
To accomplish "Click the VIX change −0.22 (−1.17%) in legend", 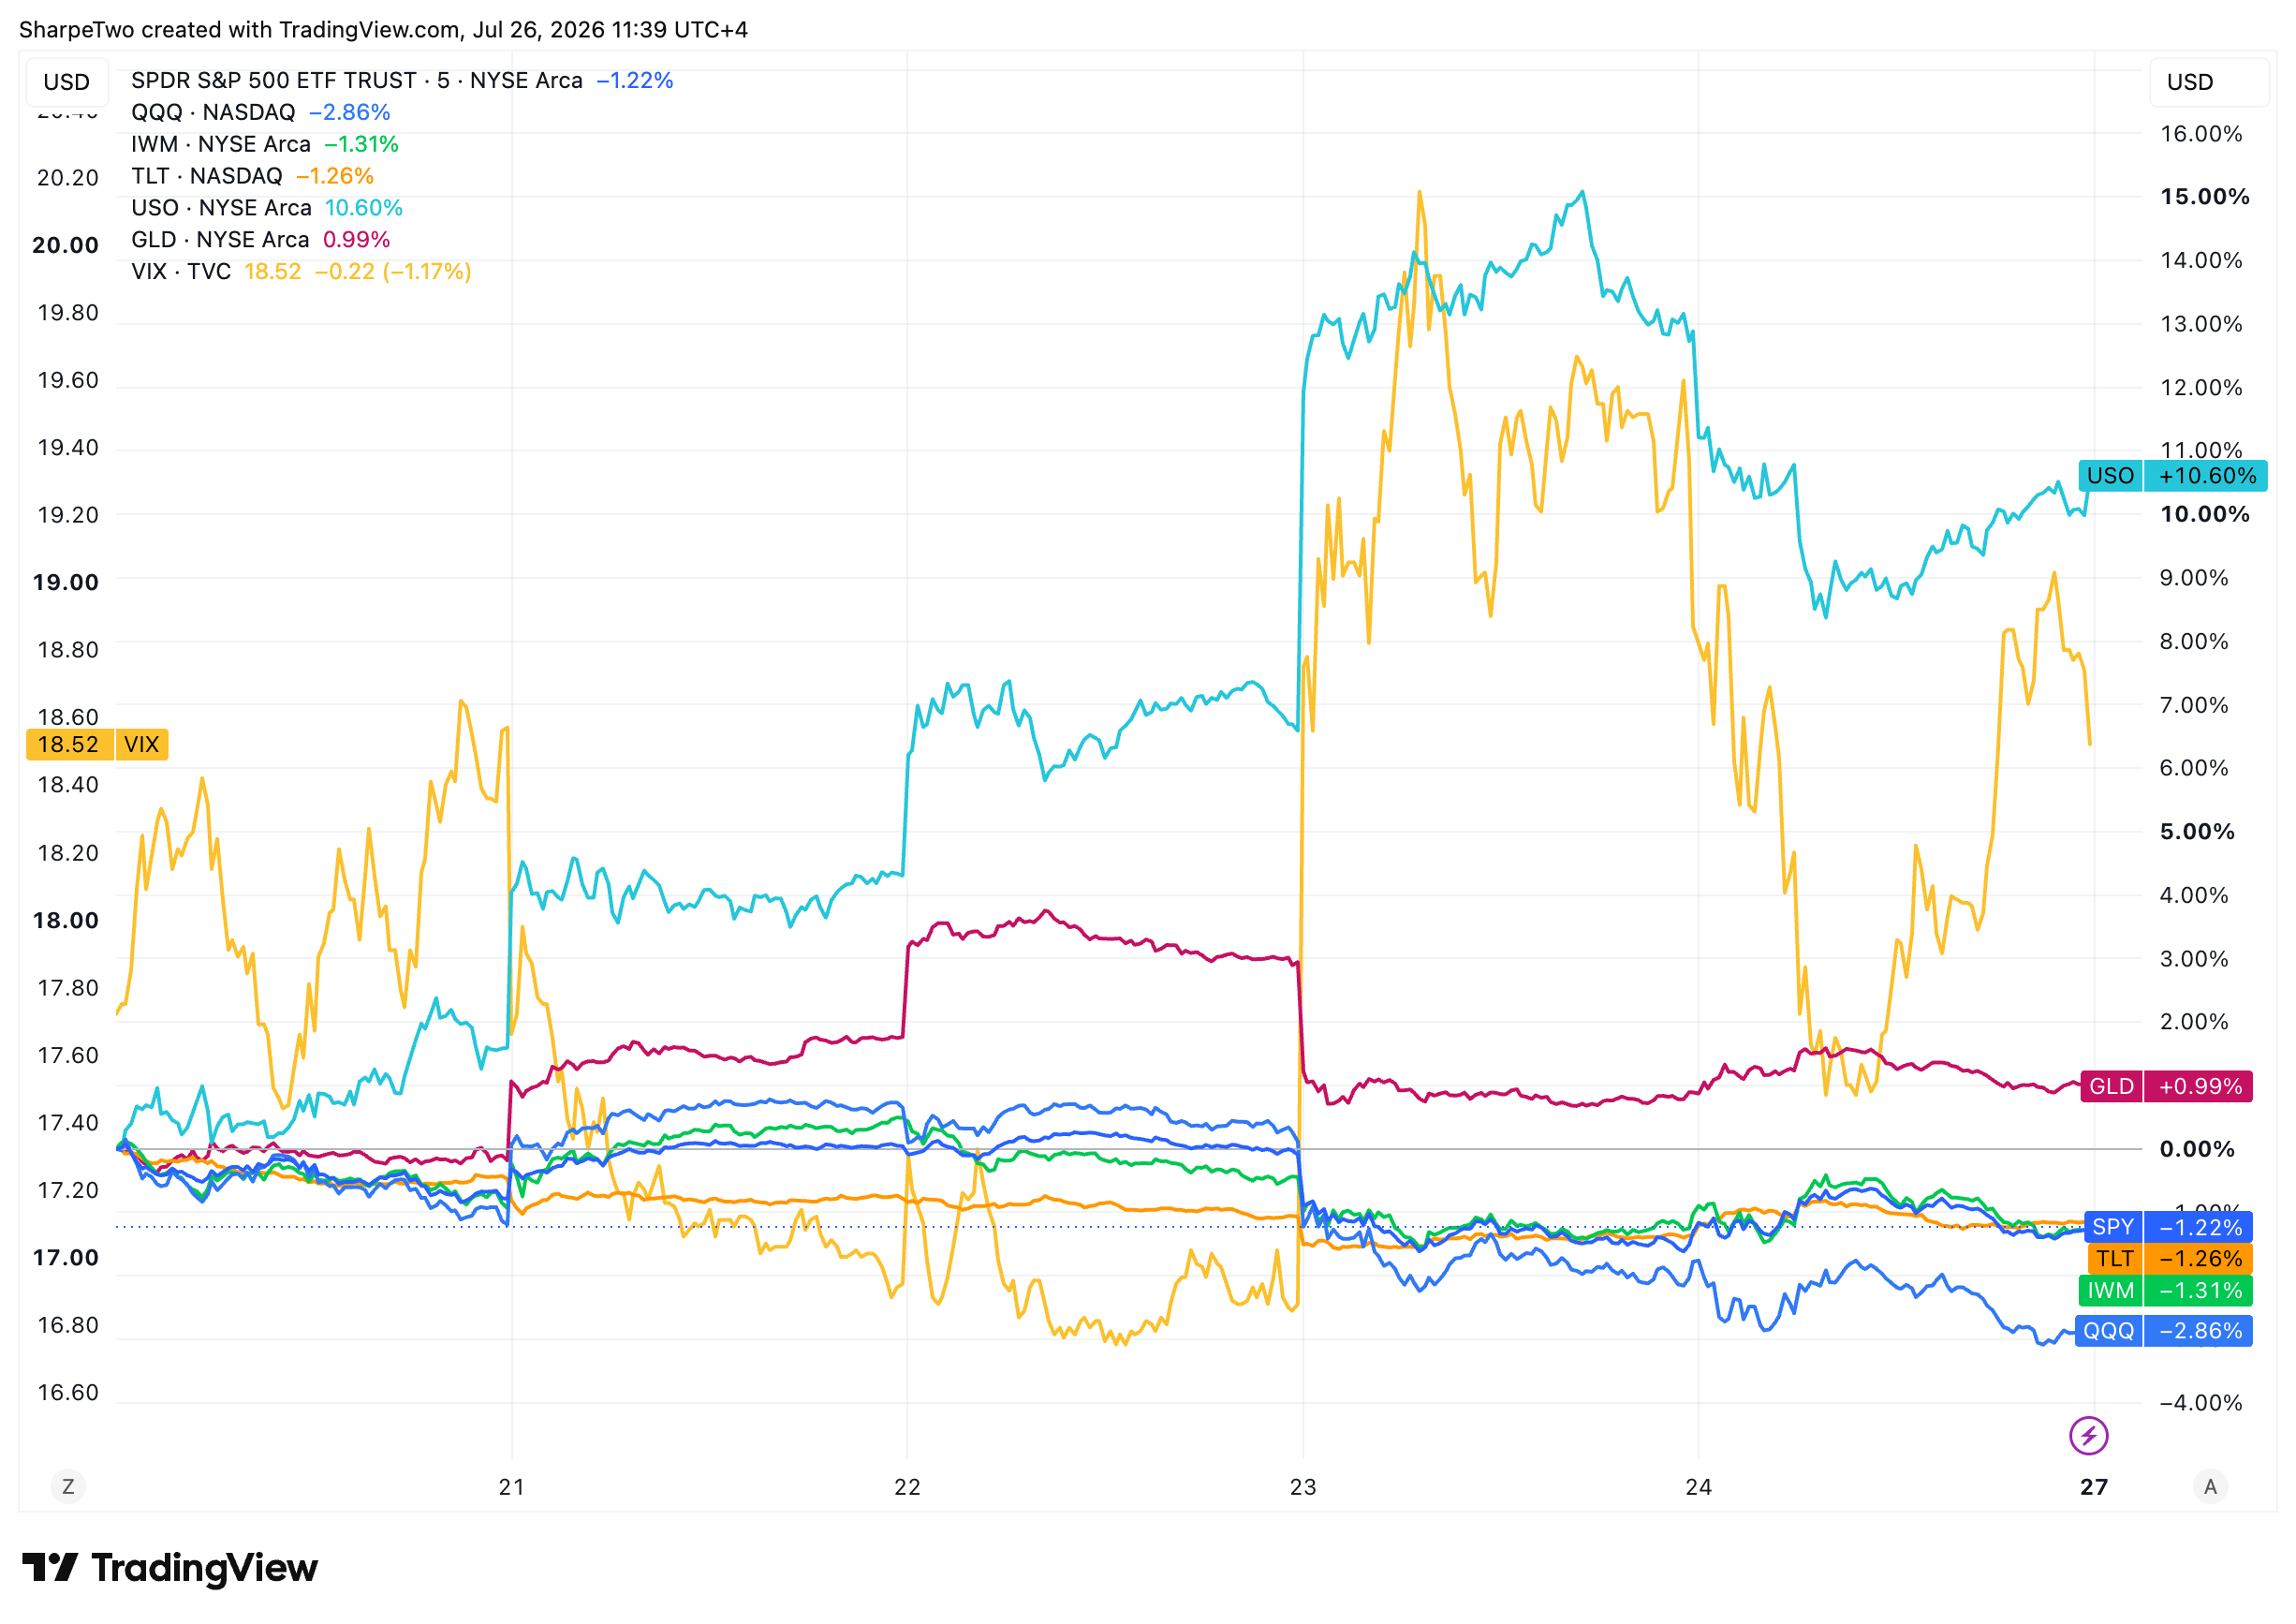I will click(x=393, y=272).
